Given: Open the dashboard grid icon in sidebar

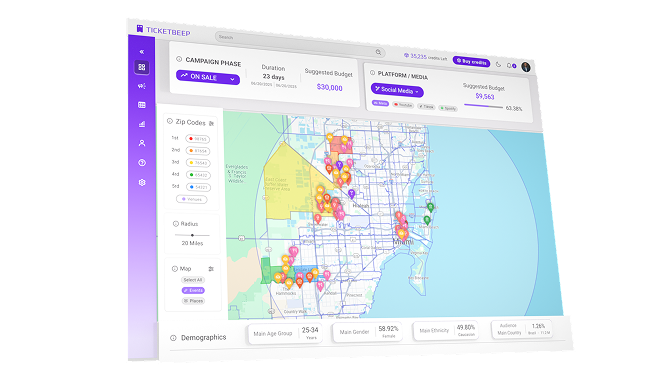Looking at the screenshot, I should click(x=142, y=67).
